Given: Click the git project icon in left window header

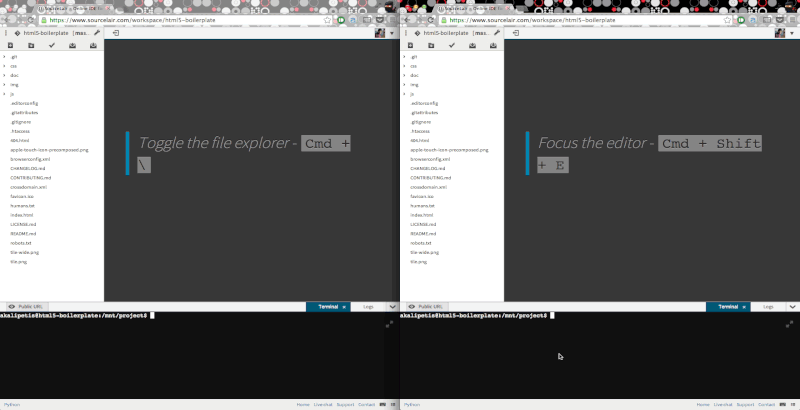Looking at the screenshot, I should pos(17,33).
